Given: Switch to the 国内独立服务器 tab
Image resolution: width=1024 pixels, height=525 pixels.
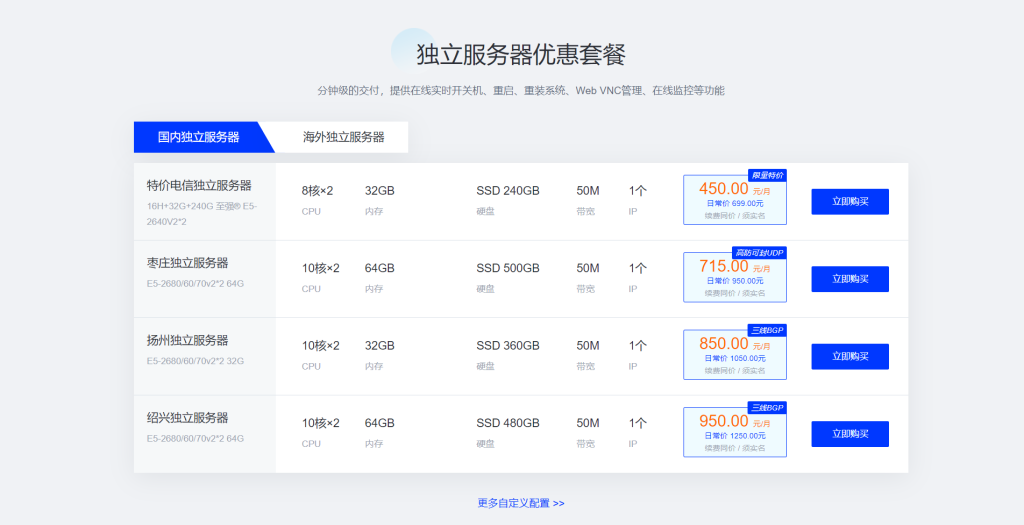Looking at the screenshot, I should point(198,137).
